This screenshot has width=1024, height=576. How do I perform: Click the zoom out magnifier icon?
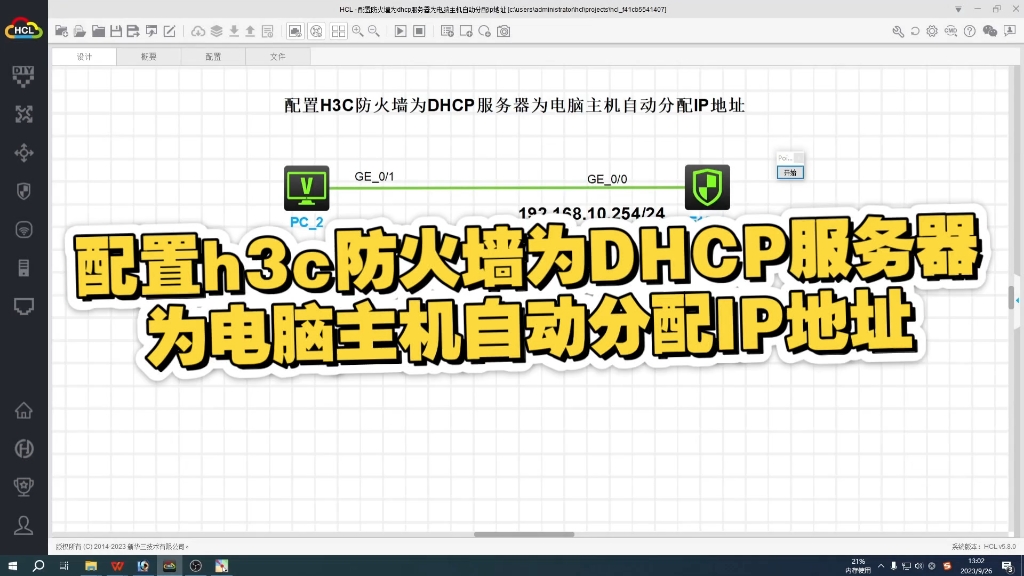(x=374, y=31)
